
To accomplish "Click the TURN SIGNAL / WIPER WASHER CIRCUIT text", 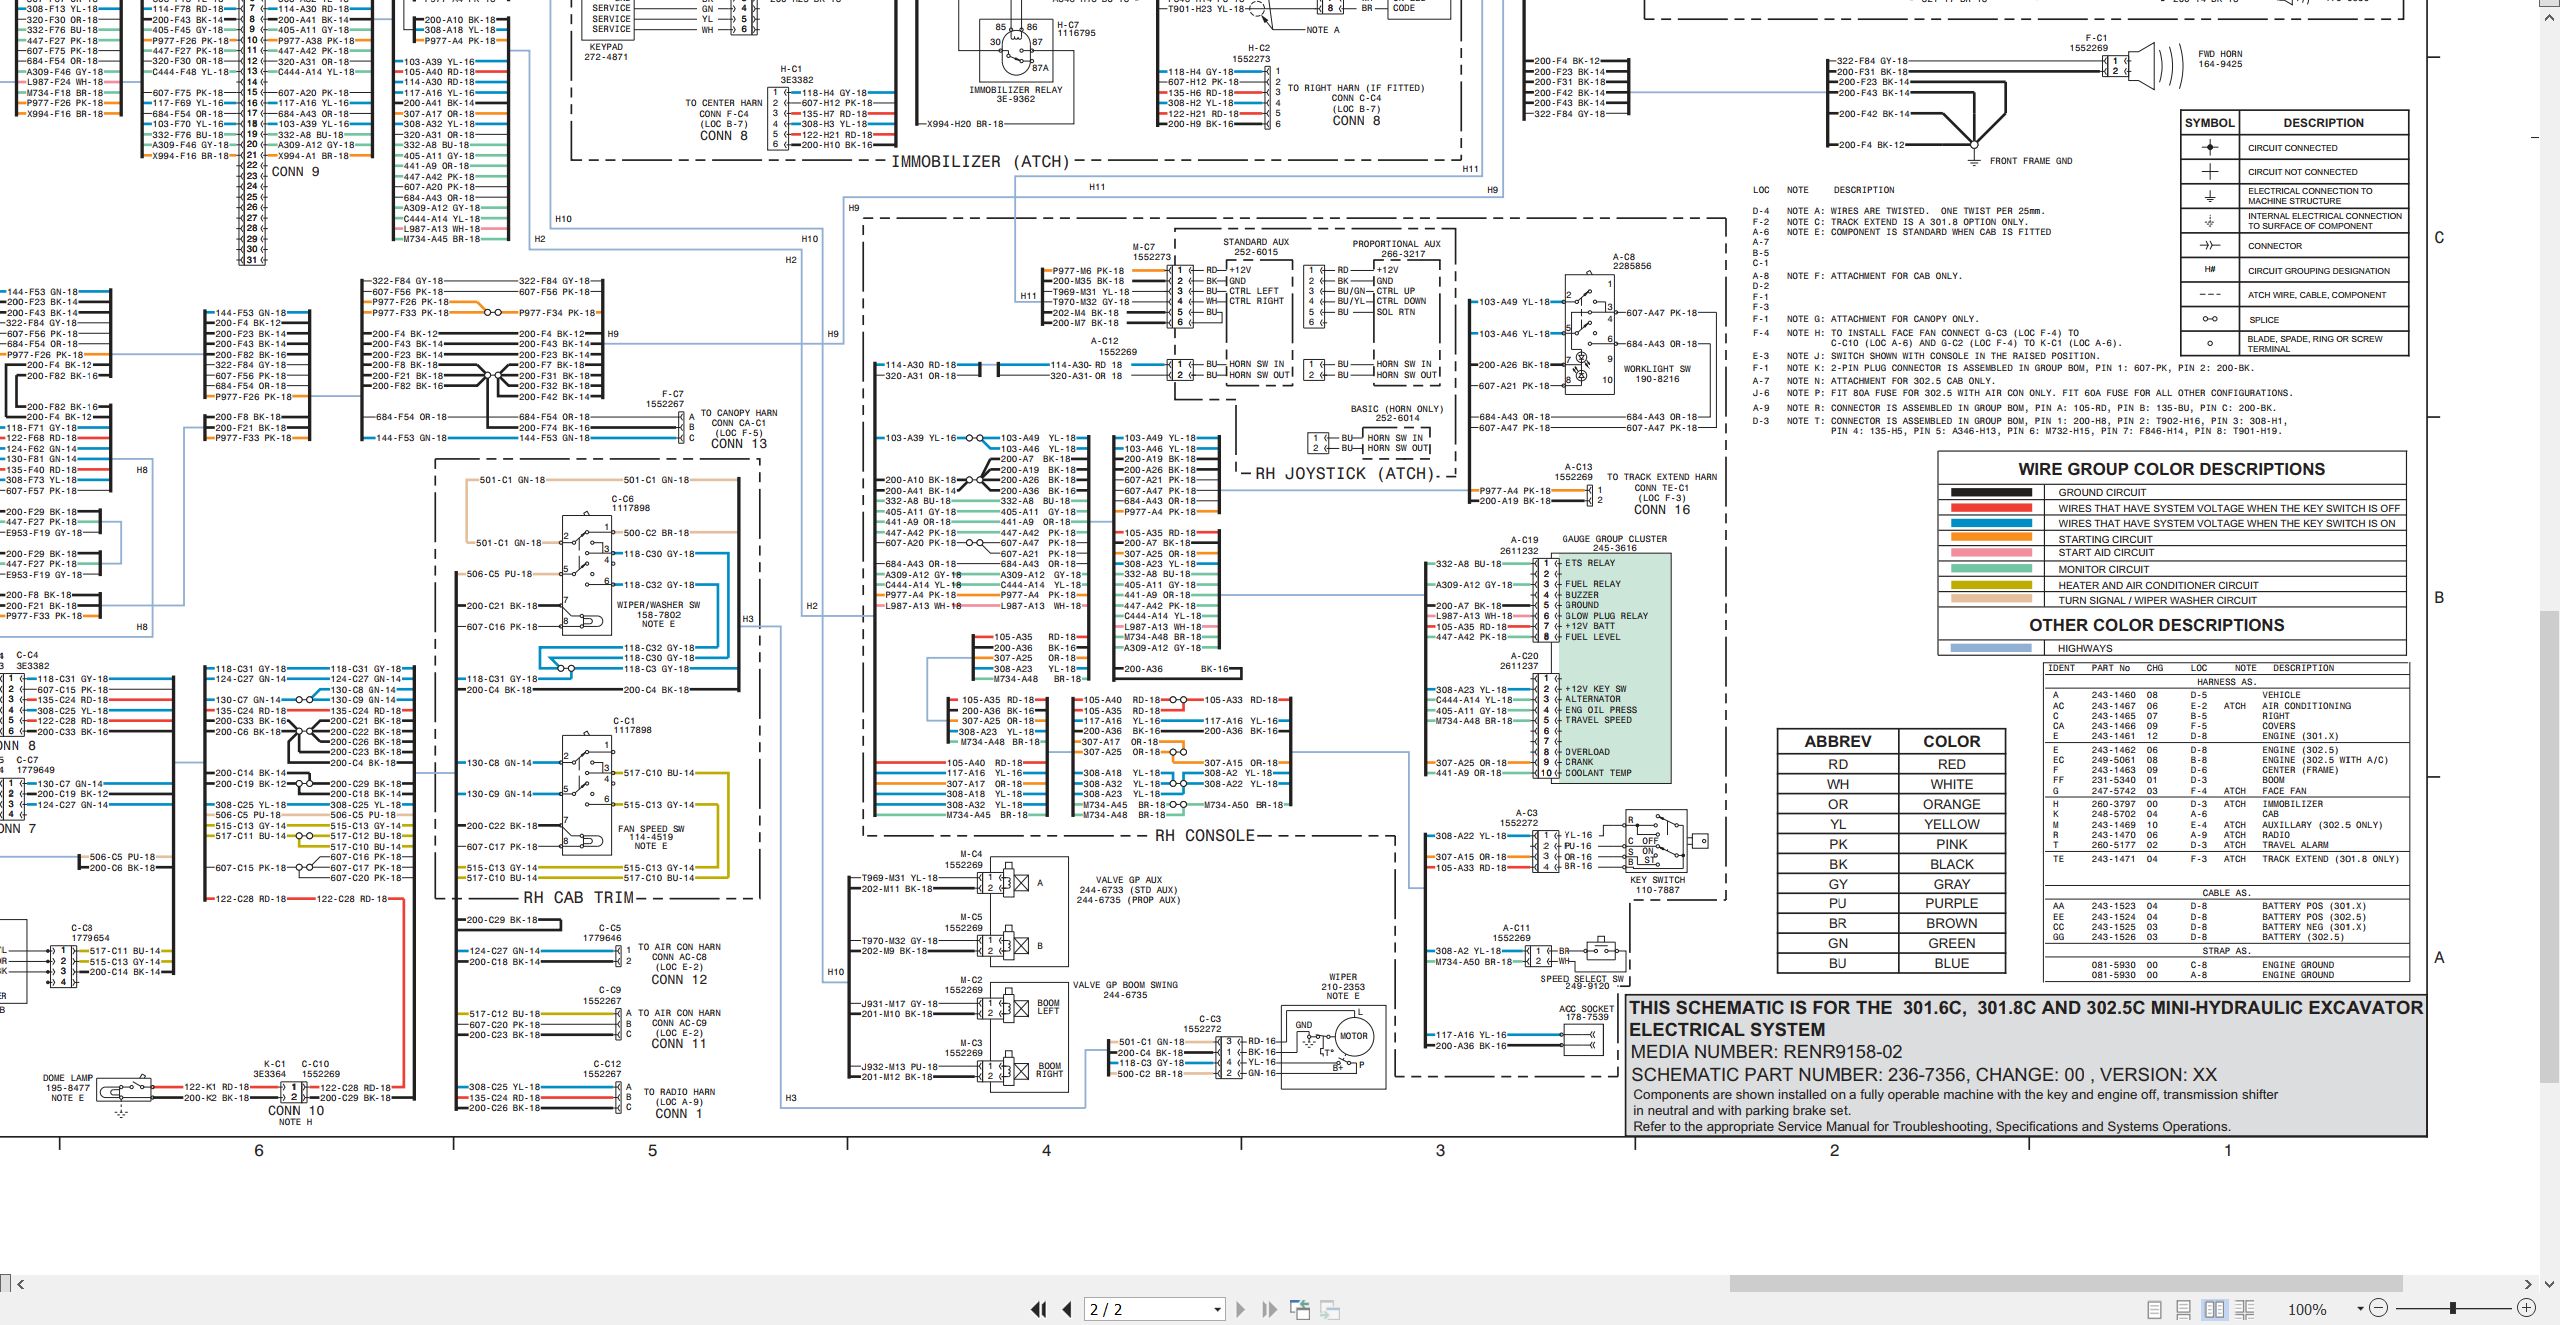I will click(x=2157, y=601).
